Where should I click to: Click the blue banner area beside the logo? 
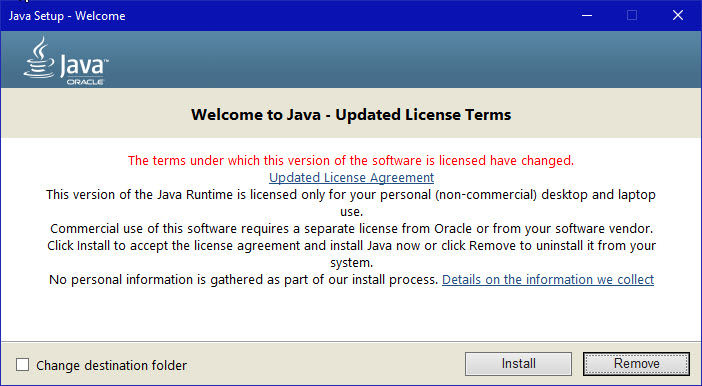coord(403,59)
